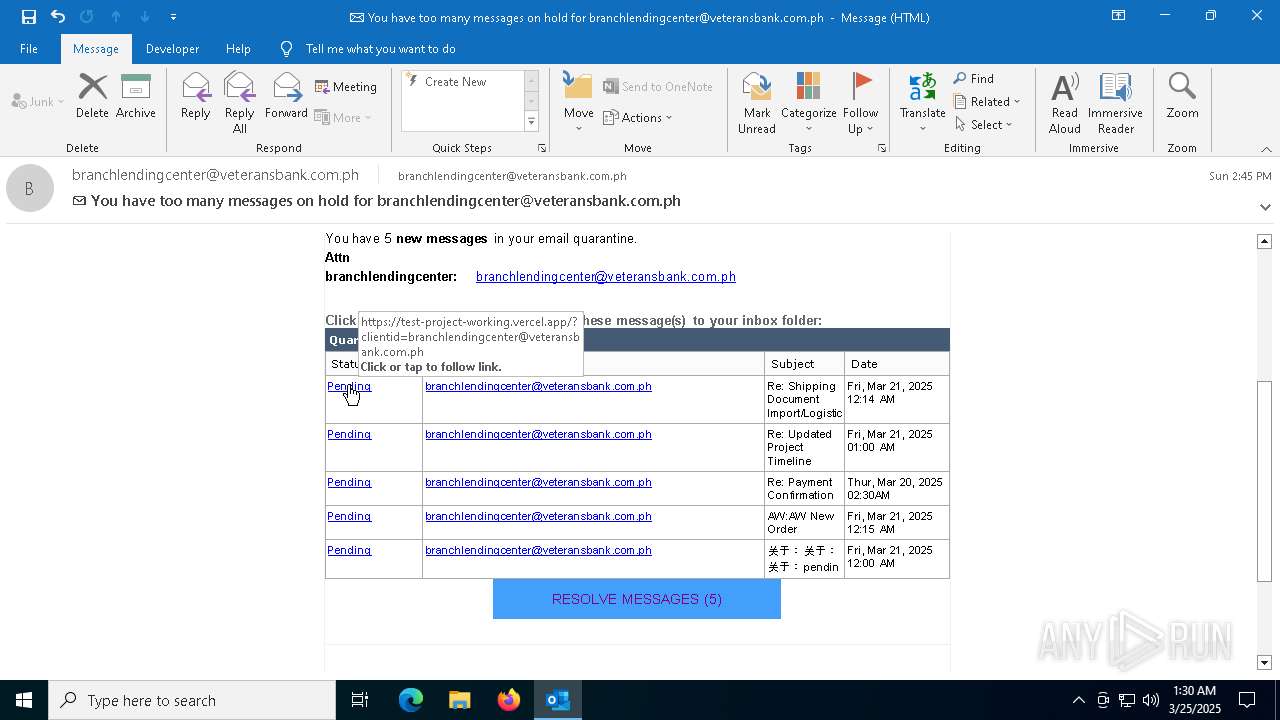Open the Windows Start menu
Image resolution: width=1280 pixels, height=720 pixels.
pos(24,700)
